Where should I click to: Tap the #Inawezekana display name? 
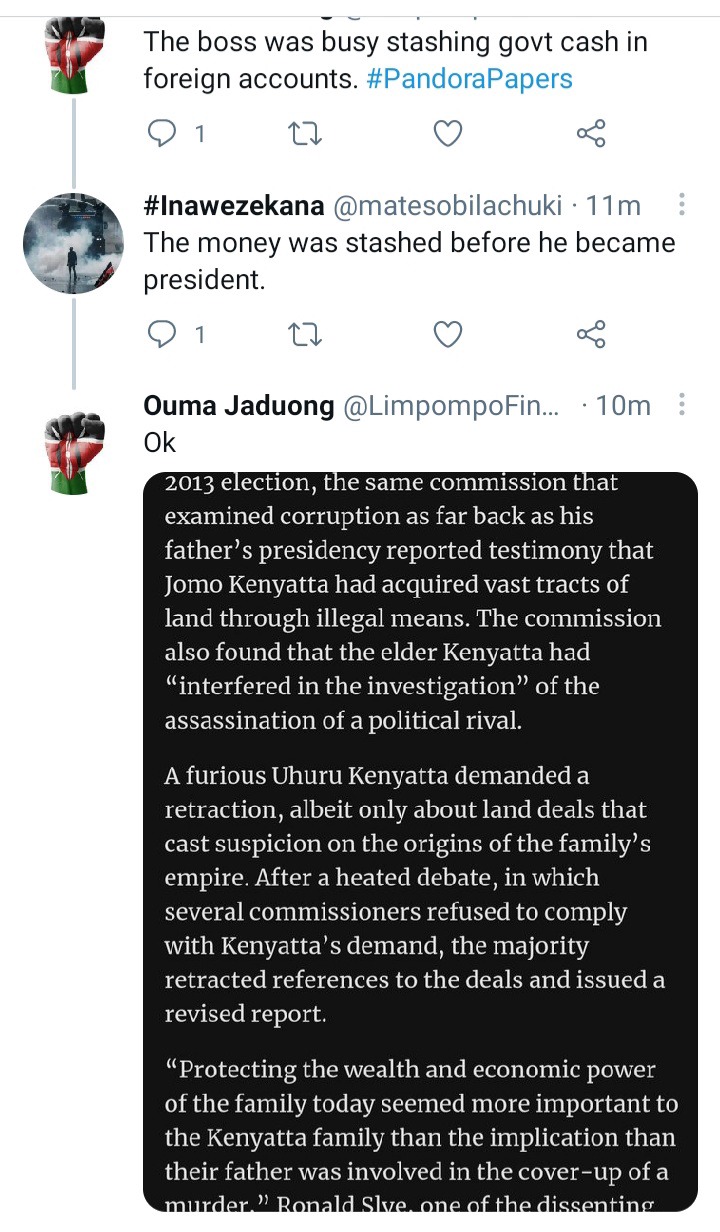click(234, 206)
